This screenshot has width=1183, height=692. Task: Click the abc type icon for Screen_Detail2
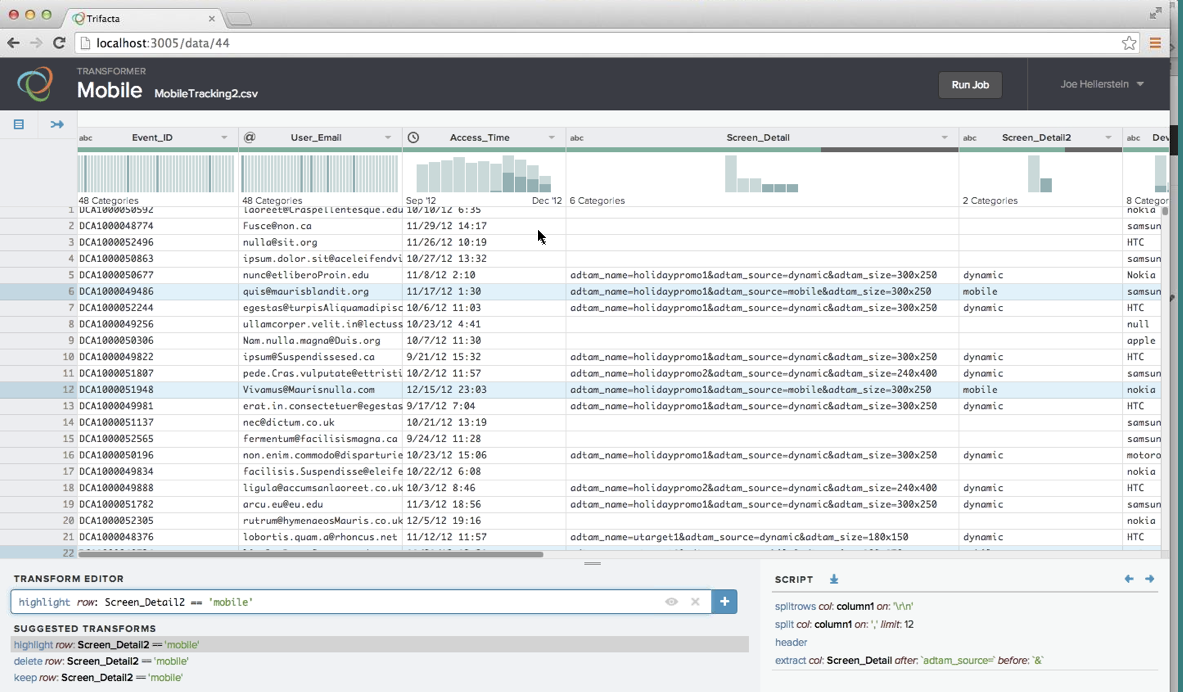pos(969,138)
